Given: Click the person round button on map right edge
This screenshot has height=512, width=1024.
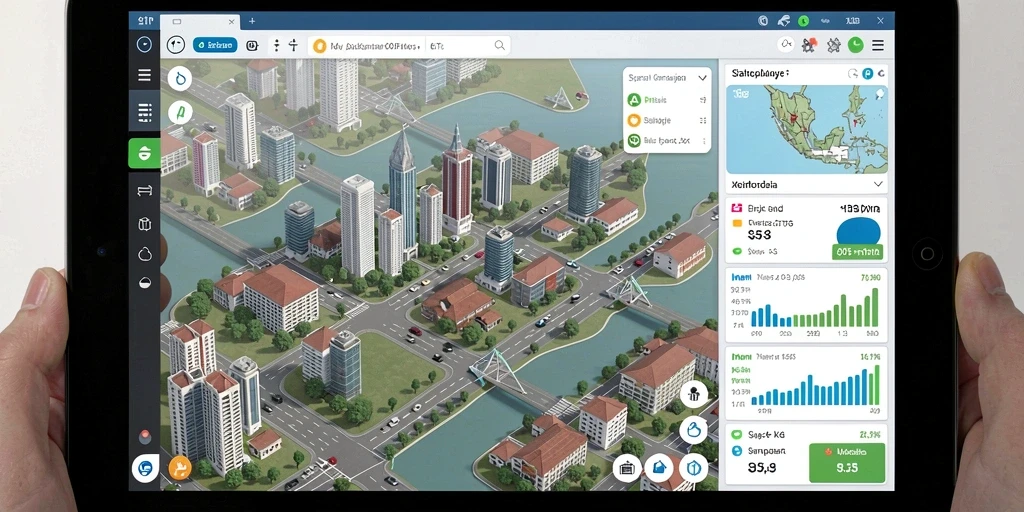Looking at the screenshot, I should coord(694,394).
